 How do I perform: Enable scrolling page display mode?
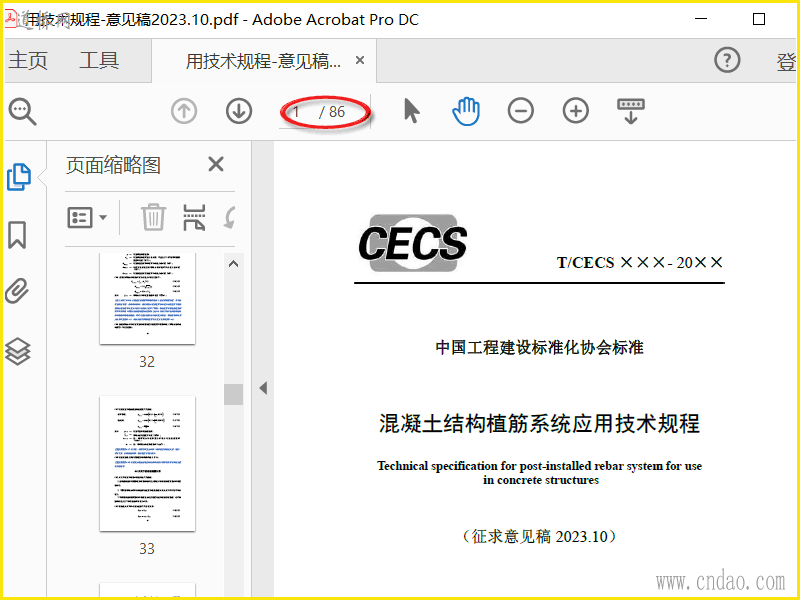(x=631, y=111)
